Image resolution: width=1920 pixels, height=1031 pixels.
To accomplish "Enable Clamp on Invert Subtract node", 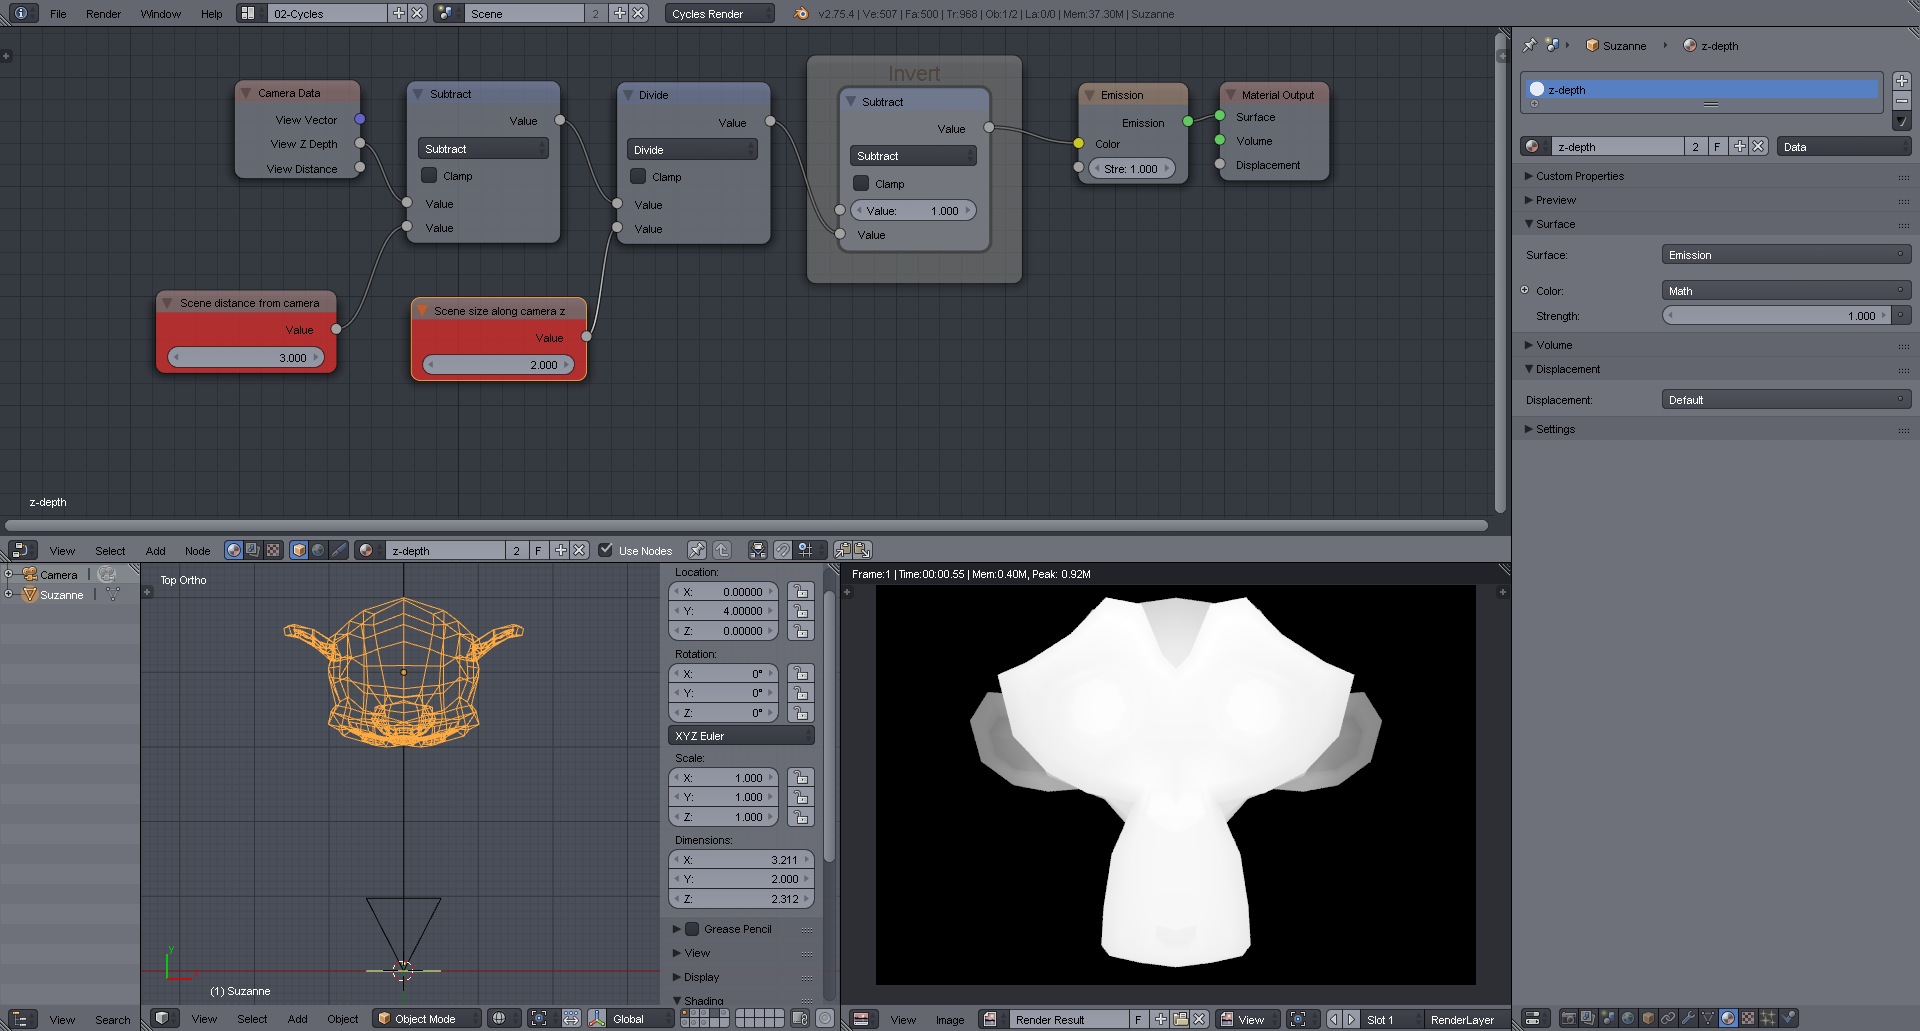I will click(x=861, y=183).
